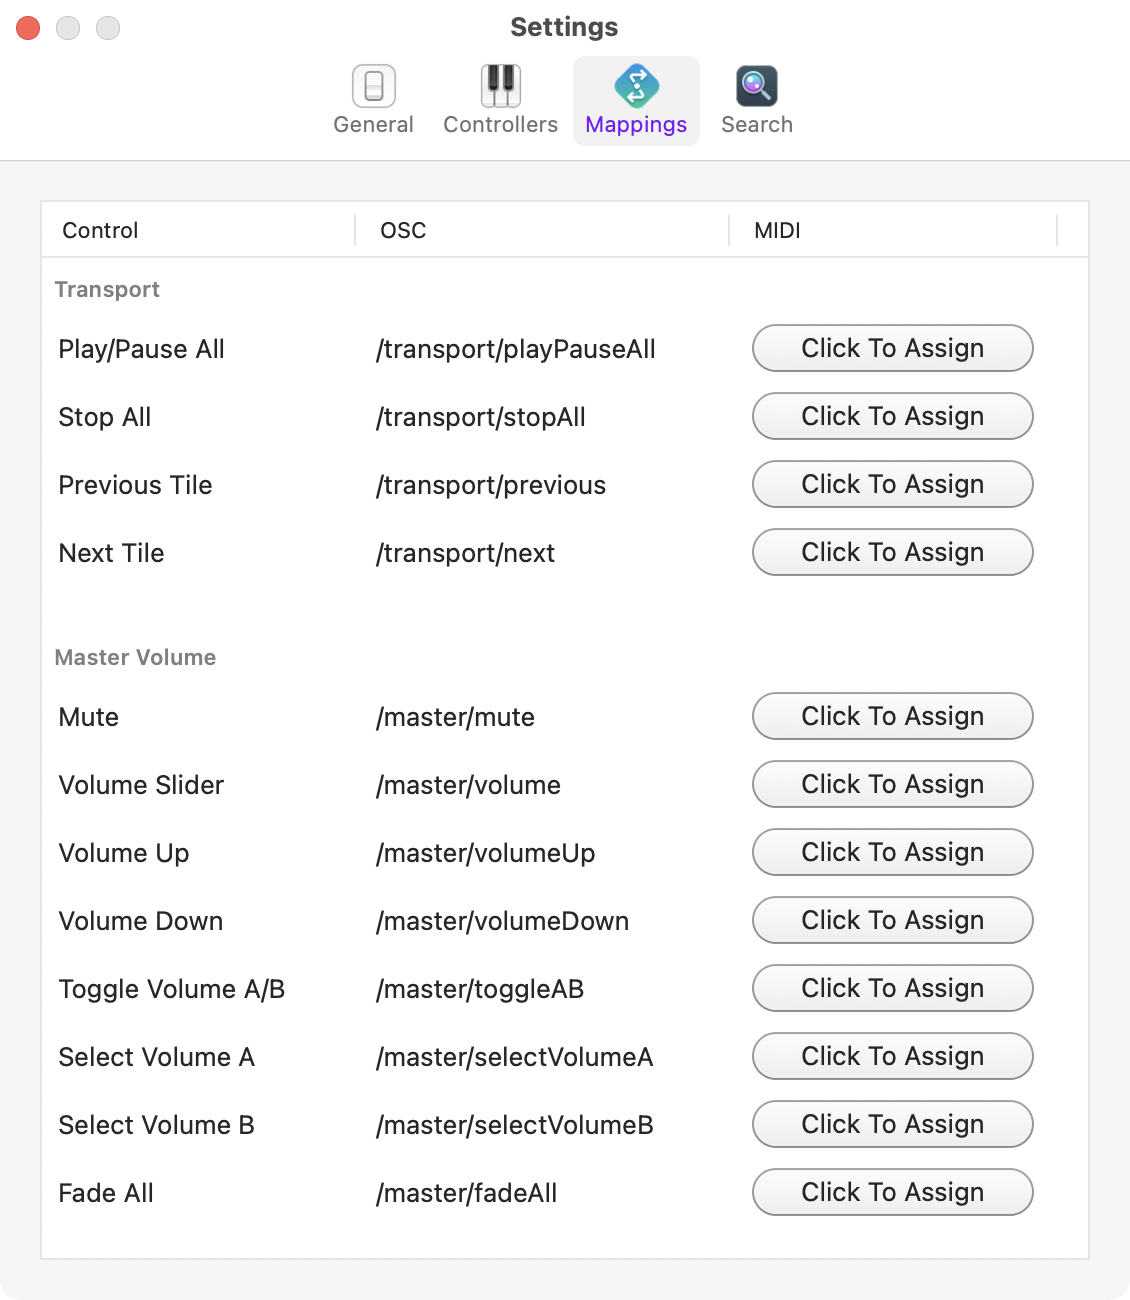Assign MIDI to master Mute
This screenshot has height=1300, width=1130.
coord(893,716)
